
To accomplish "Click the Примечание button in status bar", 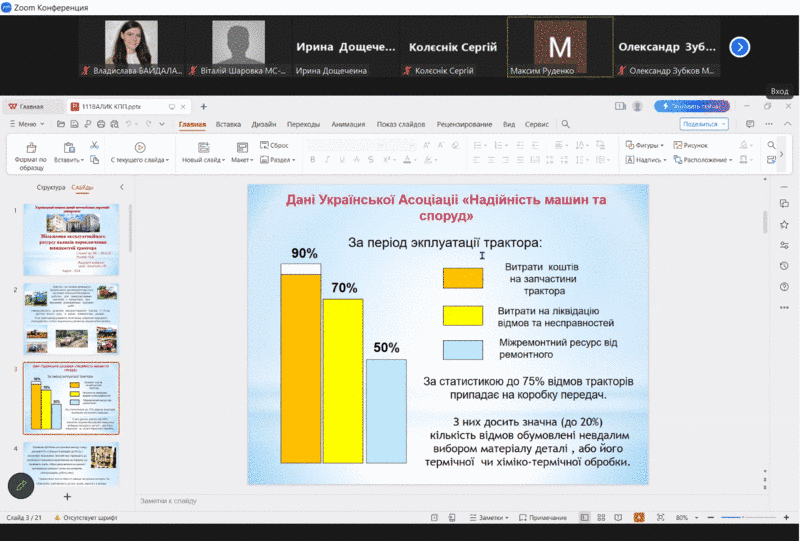I will tap(543, 518).
